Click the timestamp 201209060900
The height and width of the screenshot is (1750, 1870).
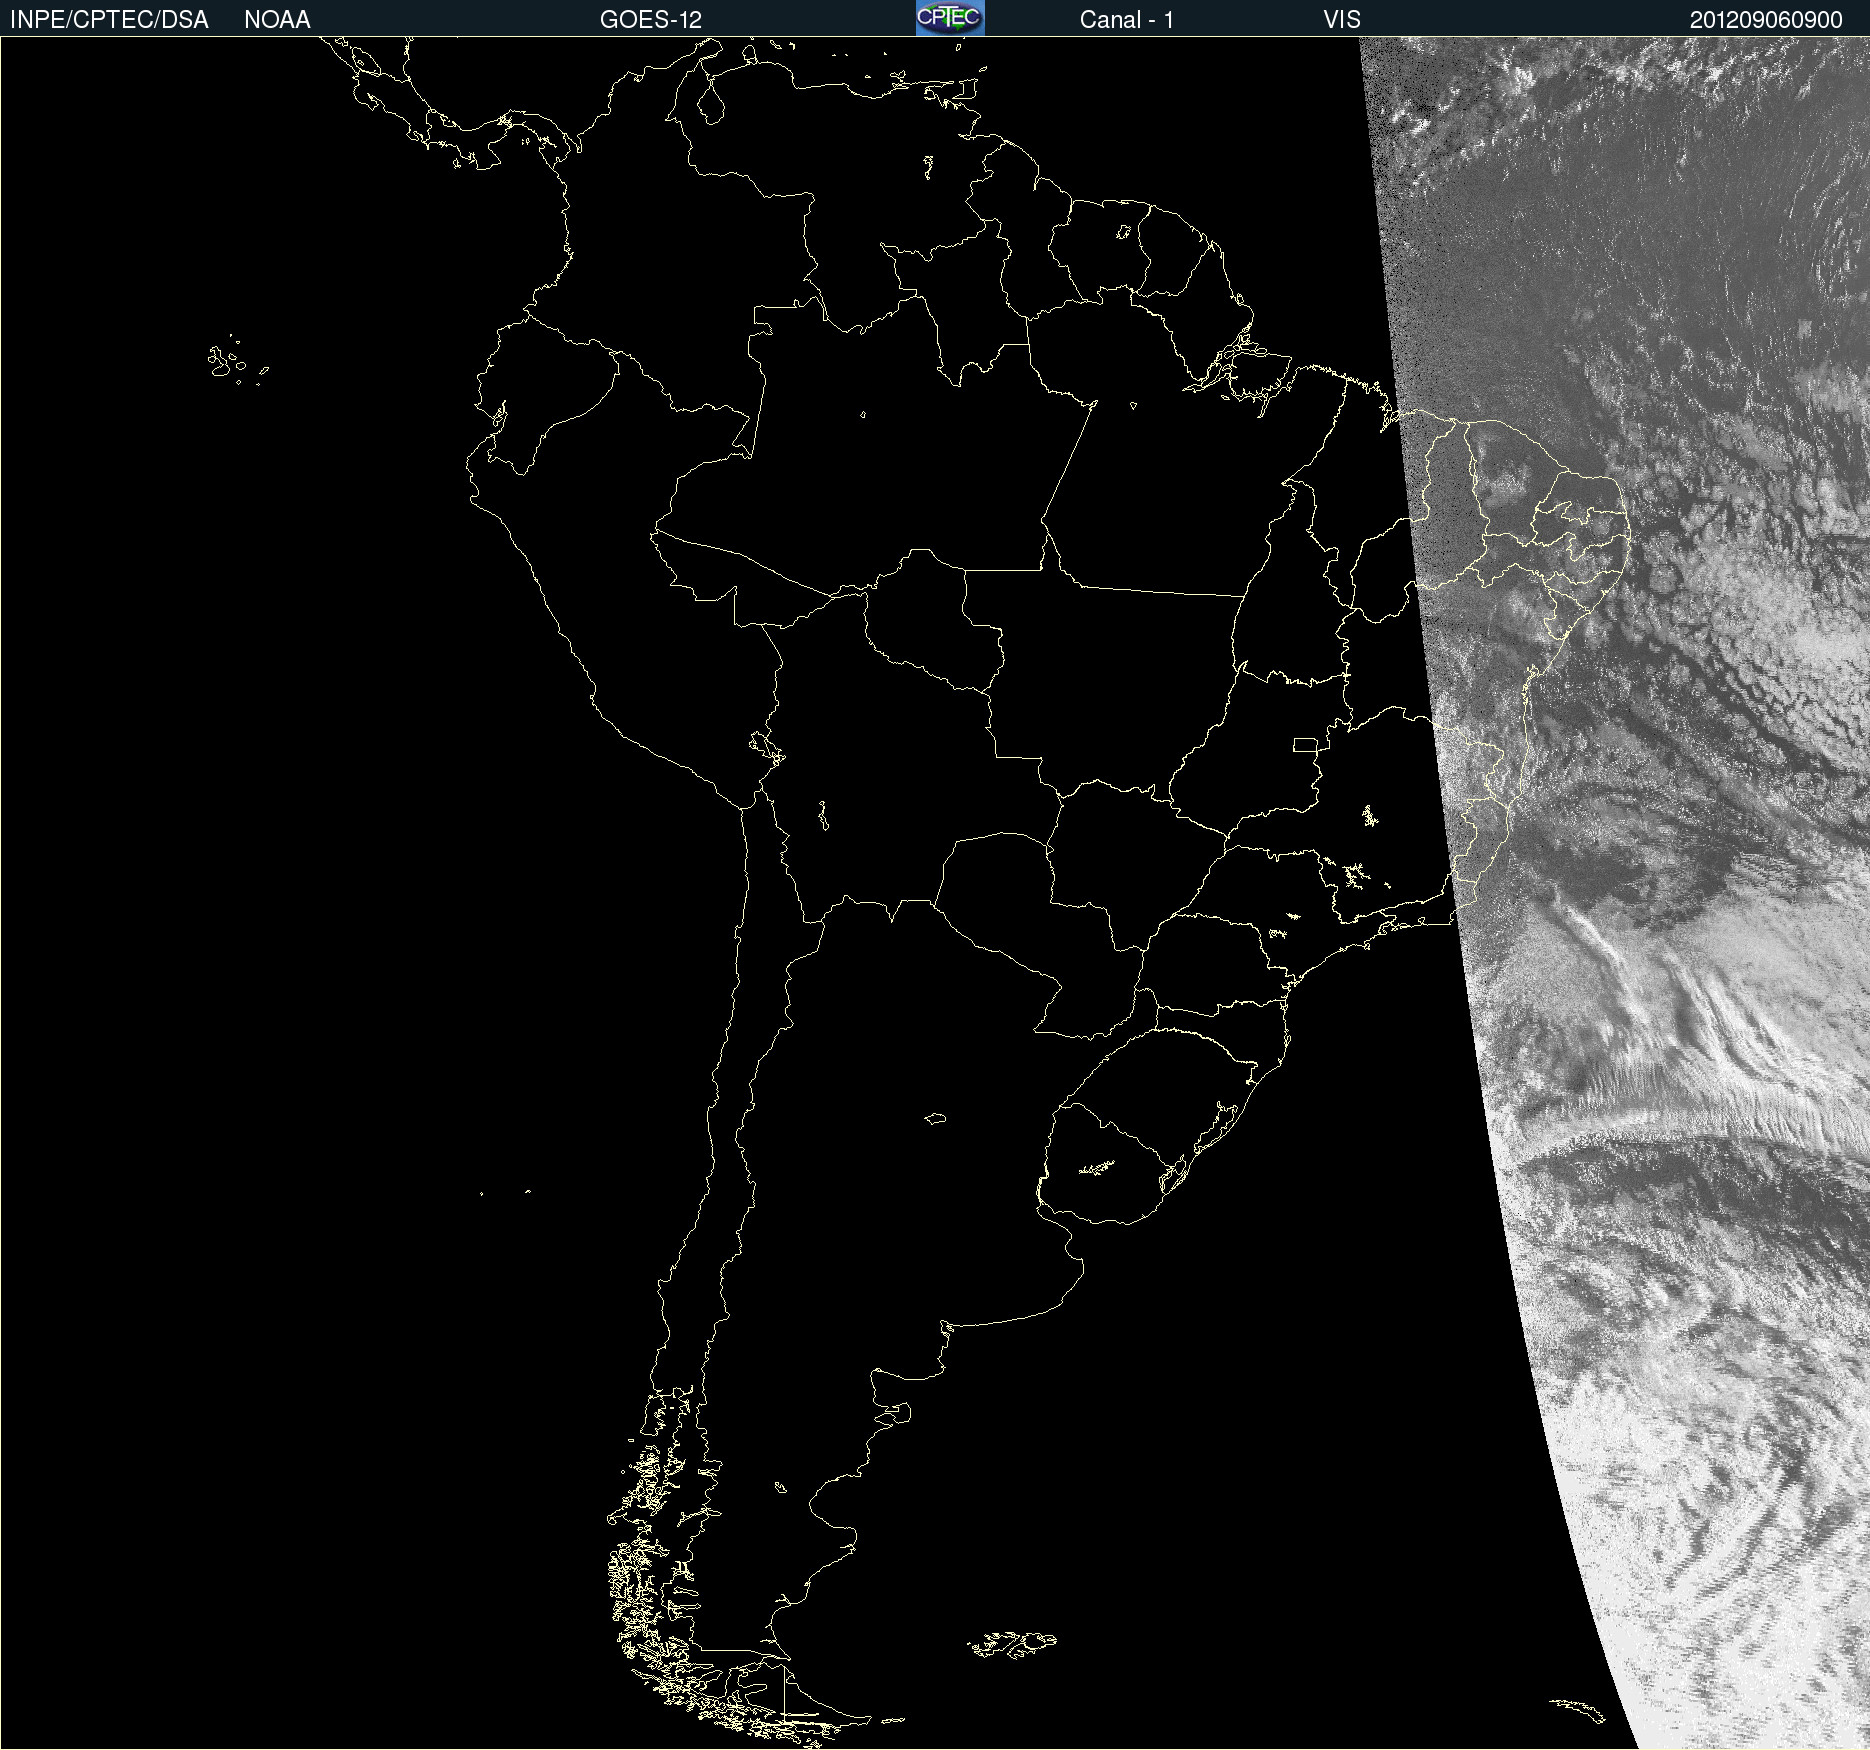[1766, 20]
